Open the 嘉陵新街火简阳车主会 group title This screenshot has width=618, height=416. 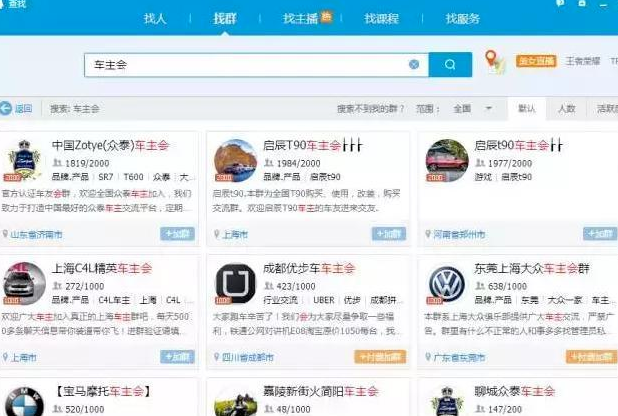point(320,391)
